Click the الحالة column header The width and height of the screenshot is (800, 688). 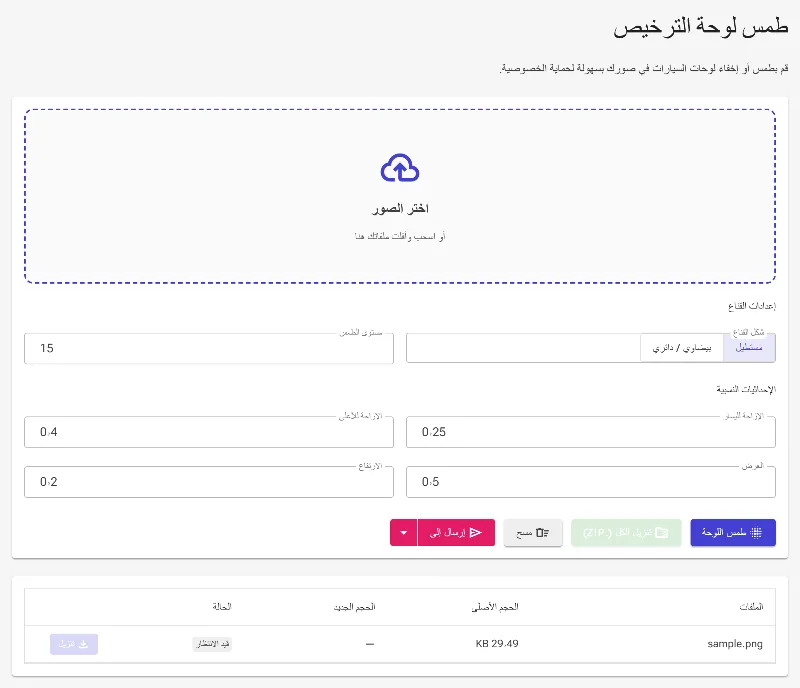point(222,606)
